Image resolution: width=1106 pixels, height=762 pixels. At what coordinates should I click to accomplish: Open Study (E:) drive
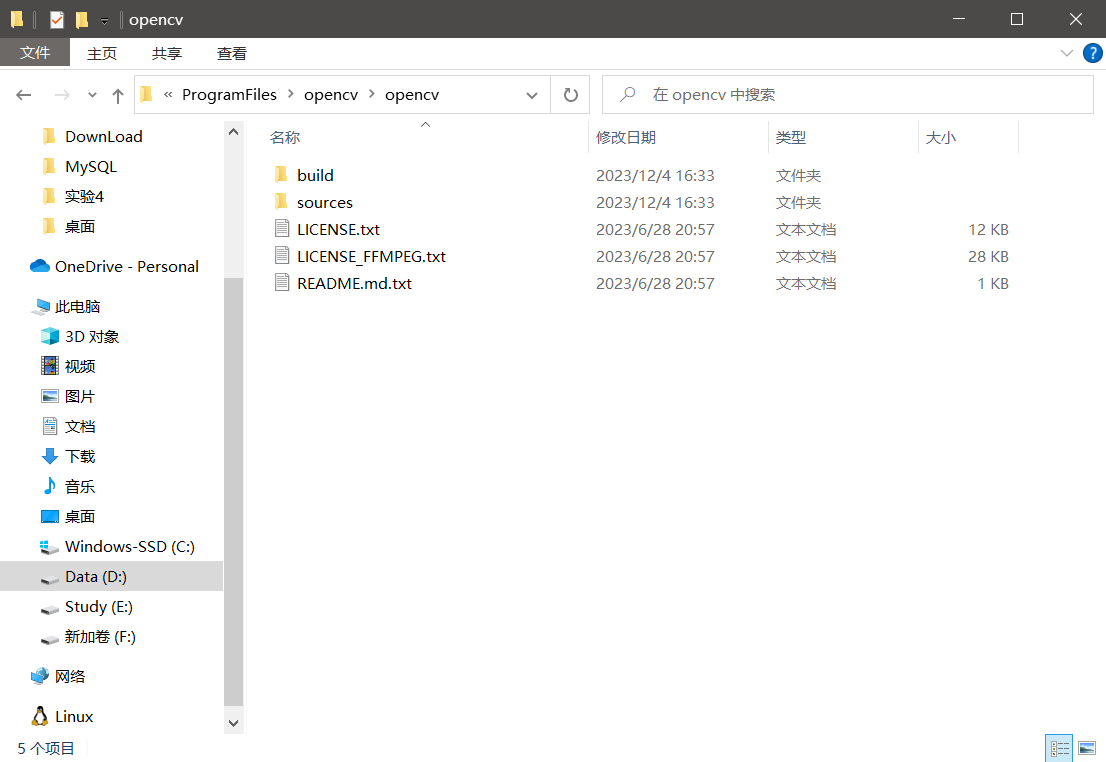coord(99,606)
